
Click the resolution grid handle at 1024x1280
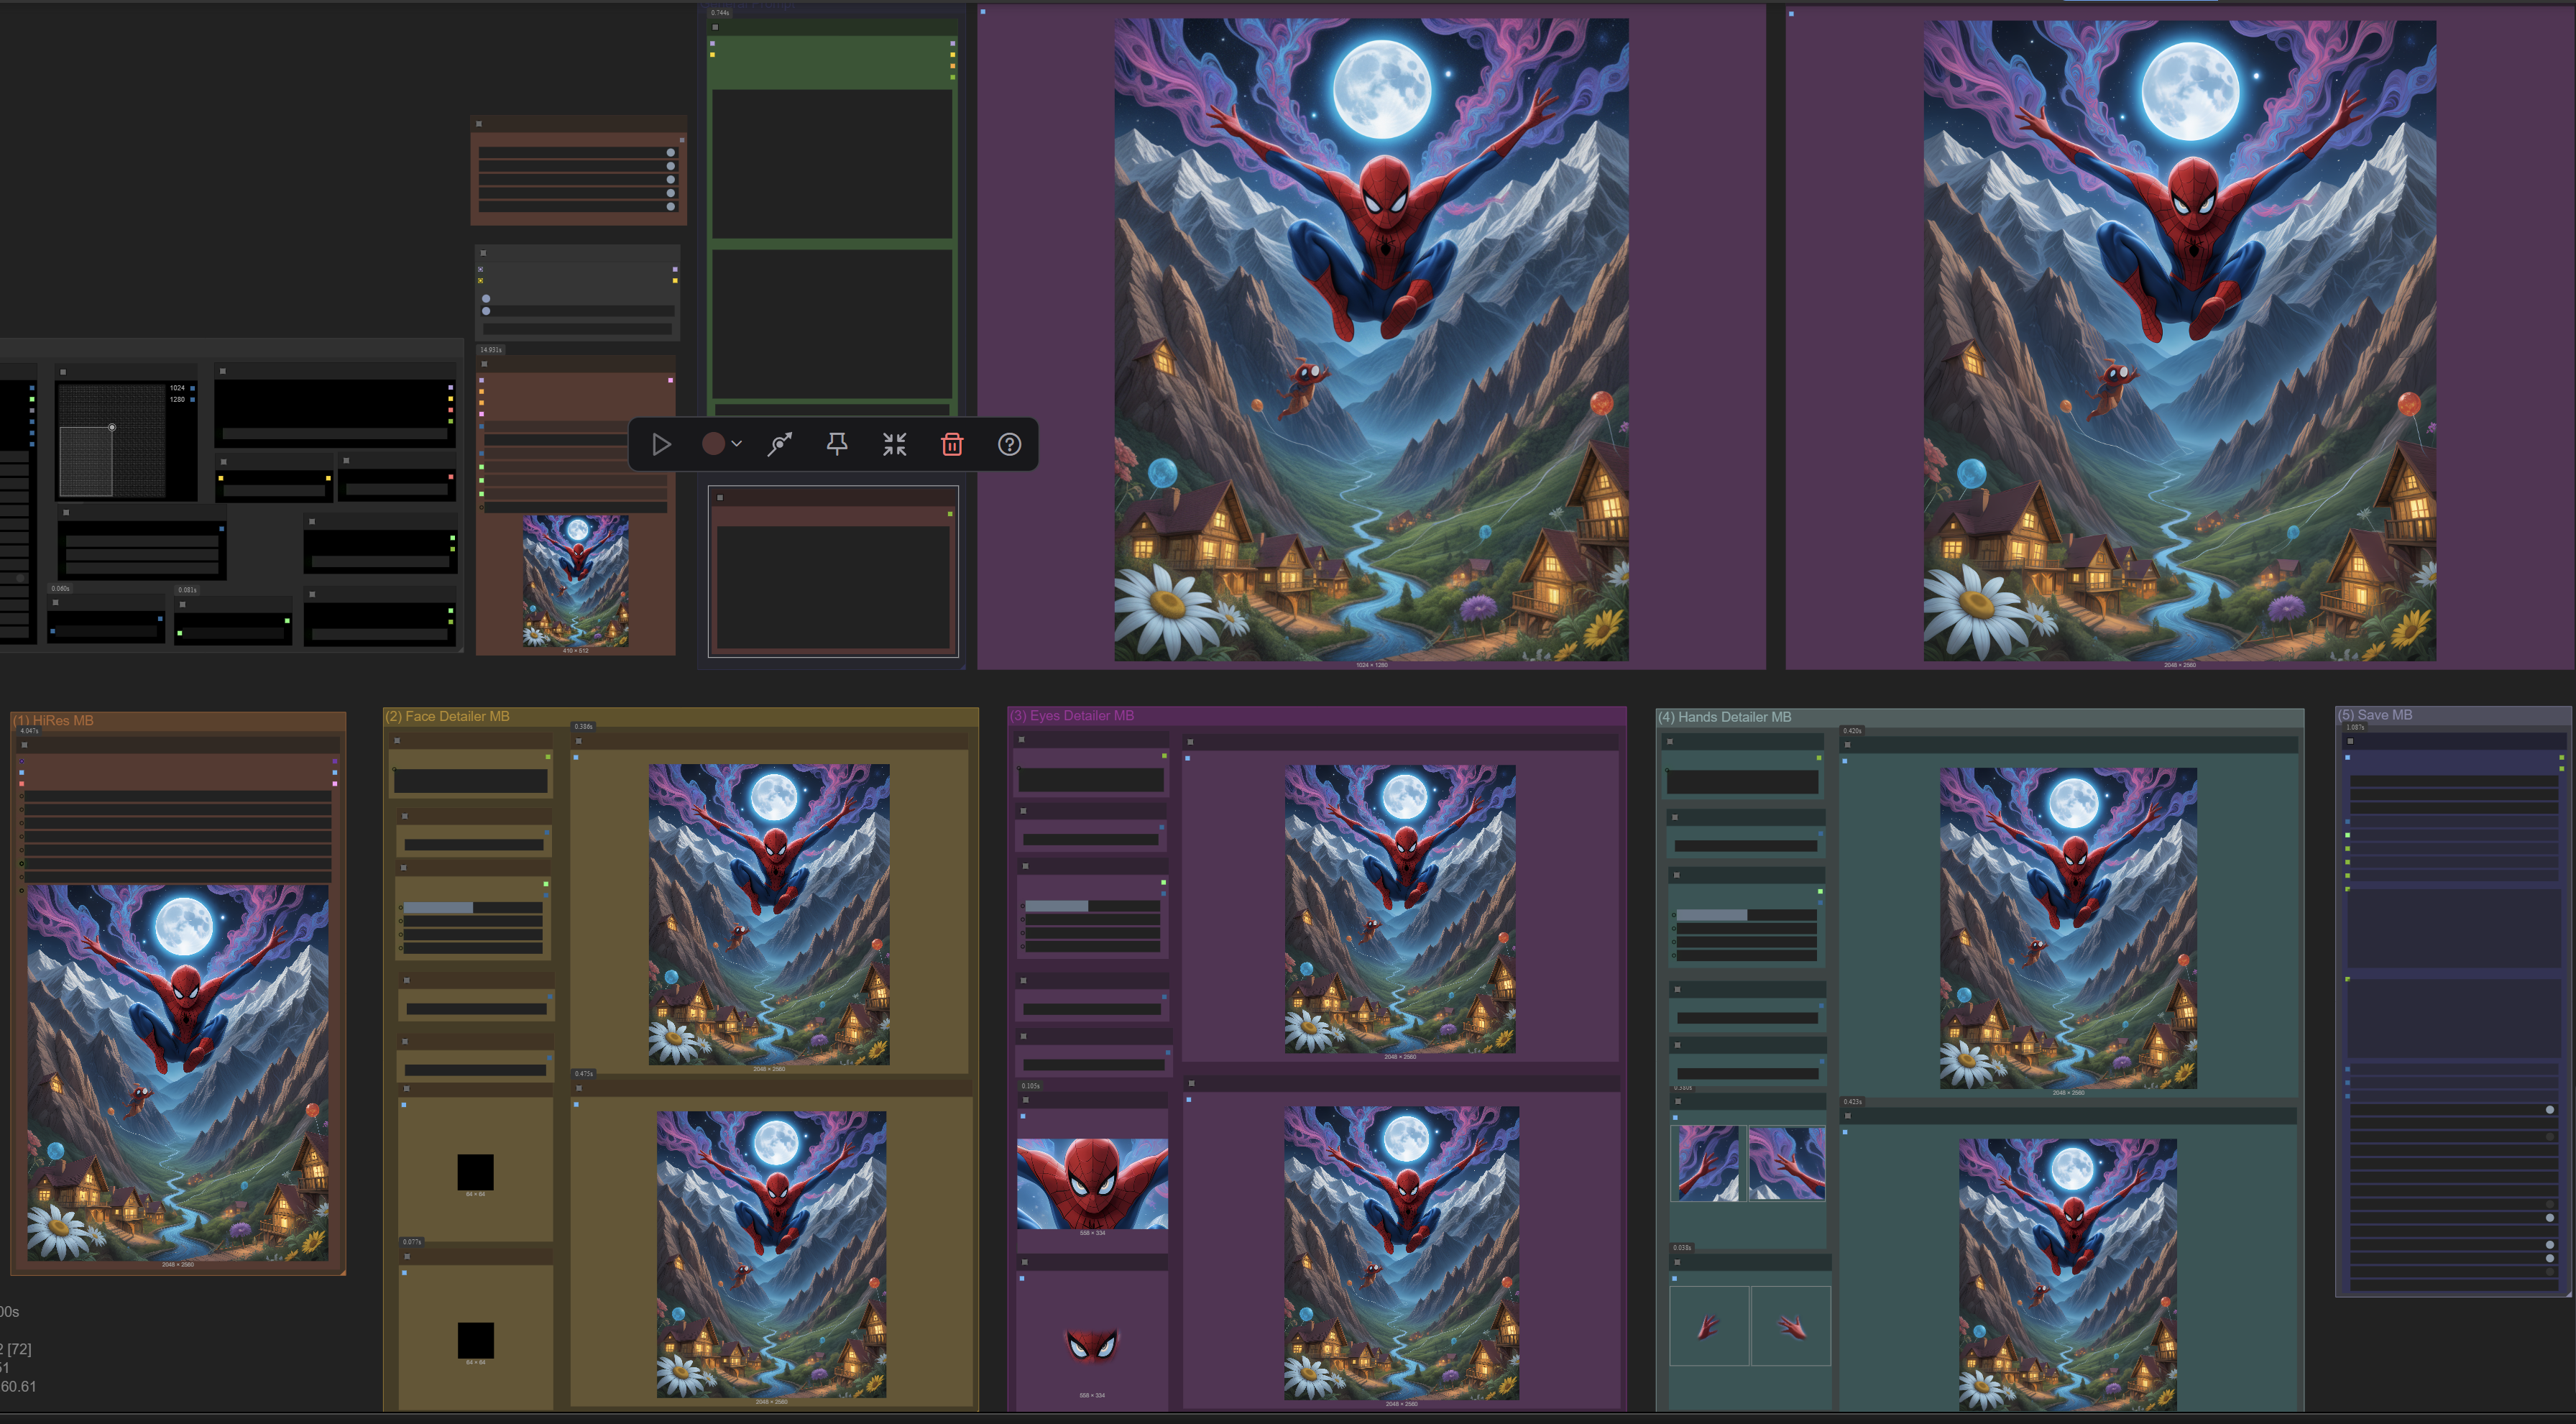(112, 427)
